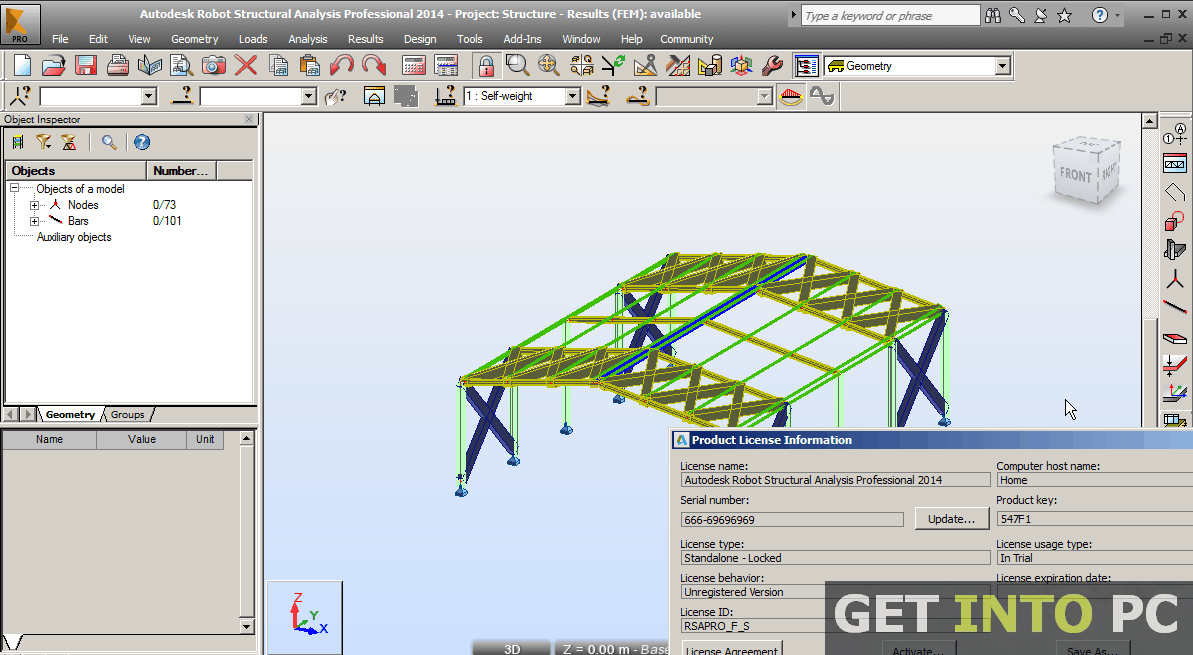The height and width of the screenshot is (655, 1193).
Task: Select the Bars tool in the right toolbar
Action: [1174, 307]
